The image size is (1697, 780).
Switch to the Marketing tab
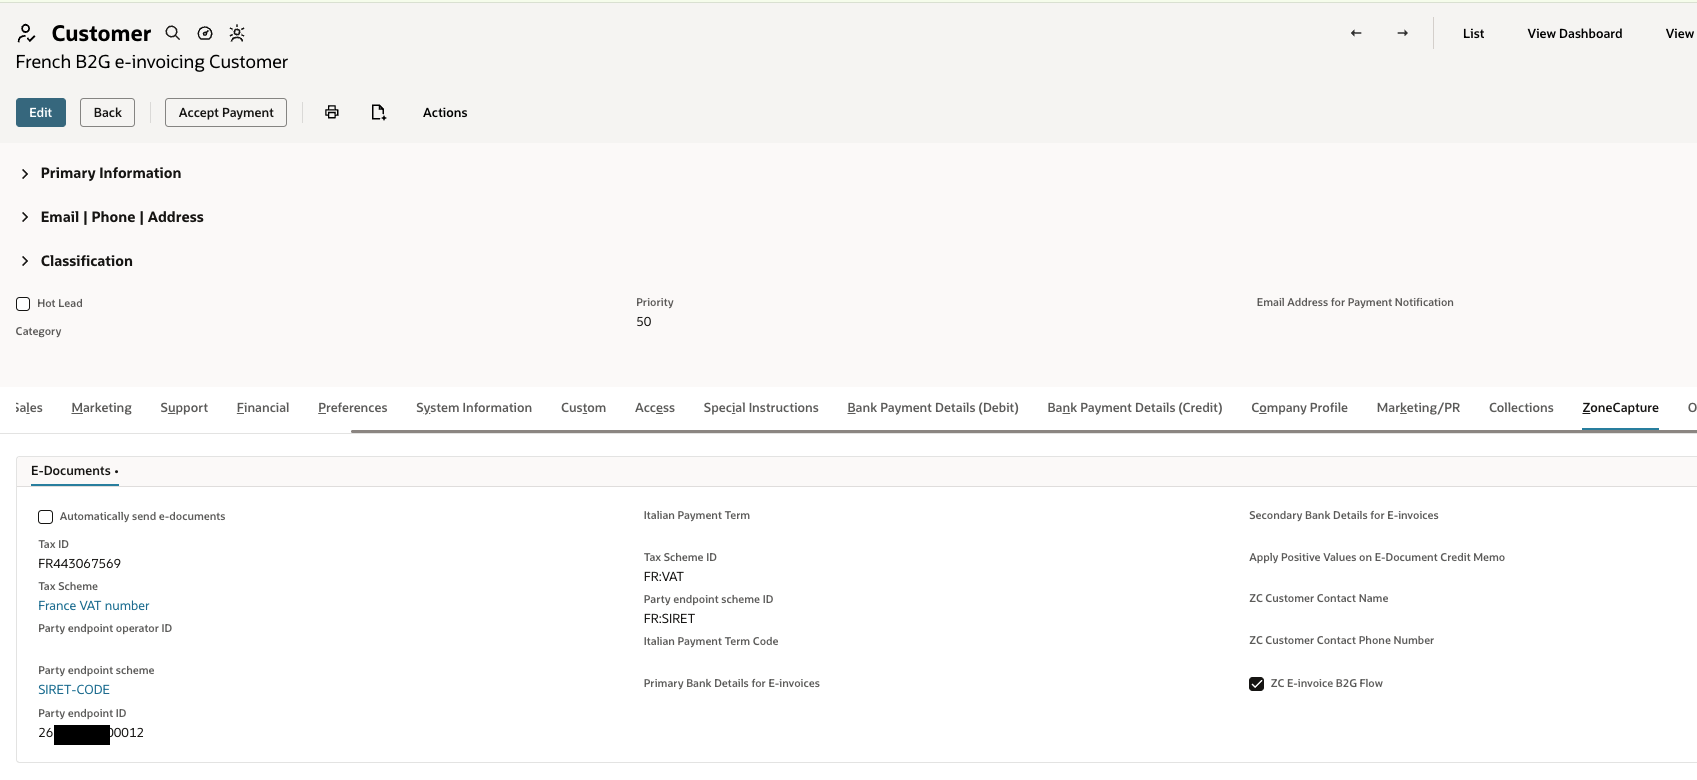click(102, 408)
